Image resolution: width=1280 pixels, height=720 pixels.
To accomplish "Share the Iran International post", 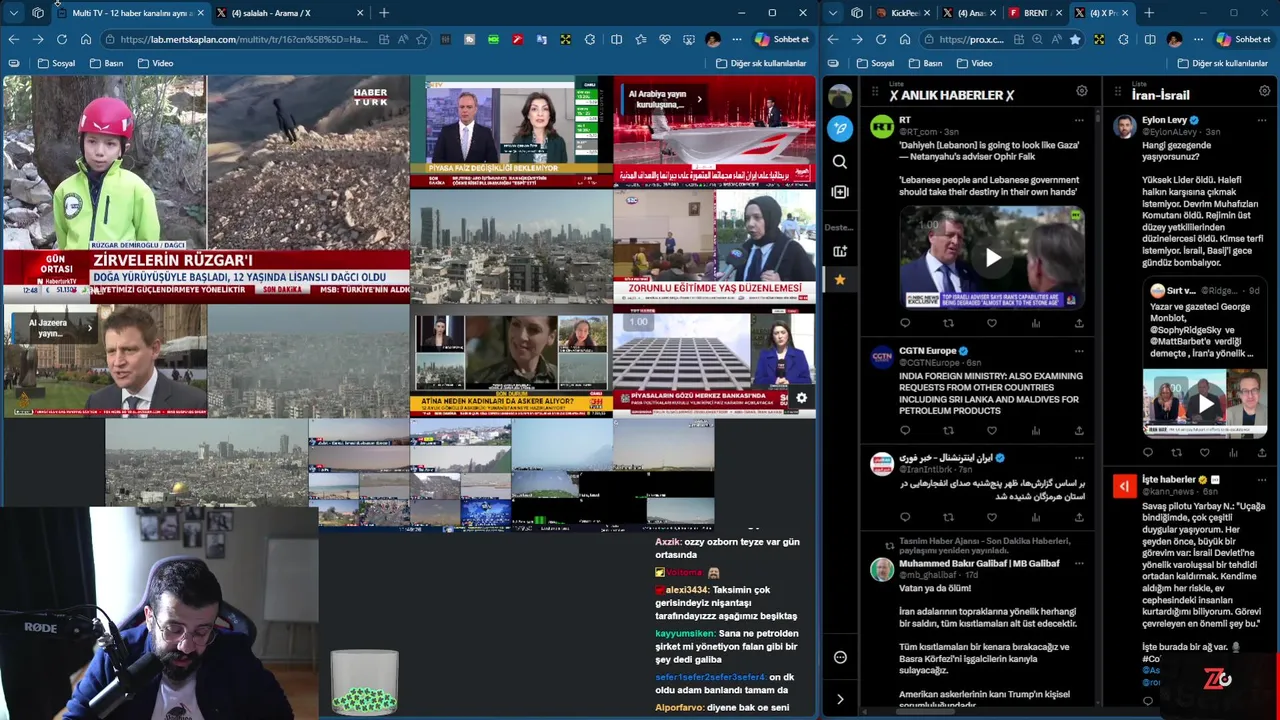I will pyautogui.click(x=1079, y=517).
